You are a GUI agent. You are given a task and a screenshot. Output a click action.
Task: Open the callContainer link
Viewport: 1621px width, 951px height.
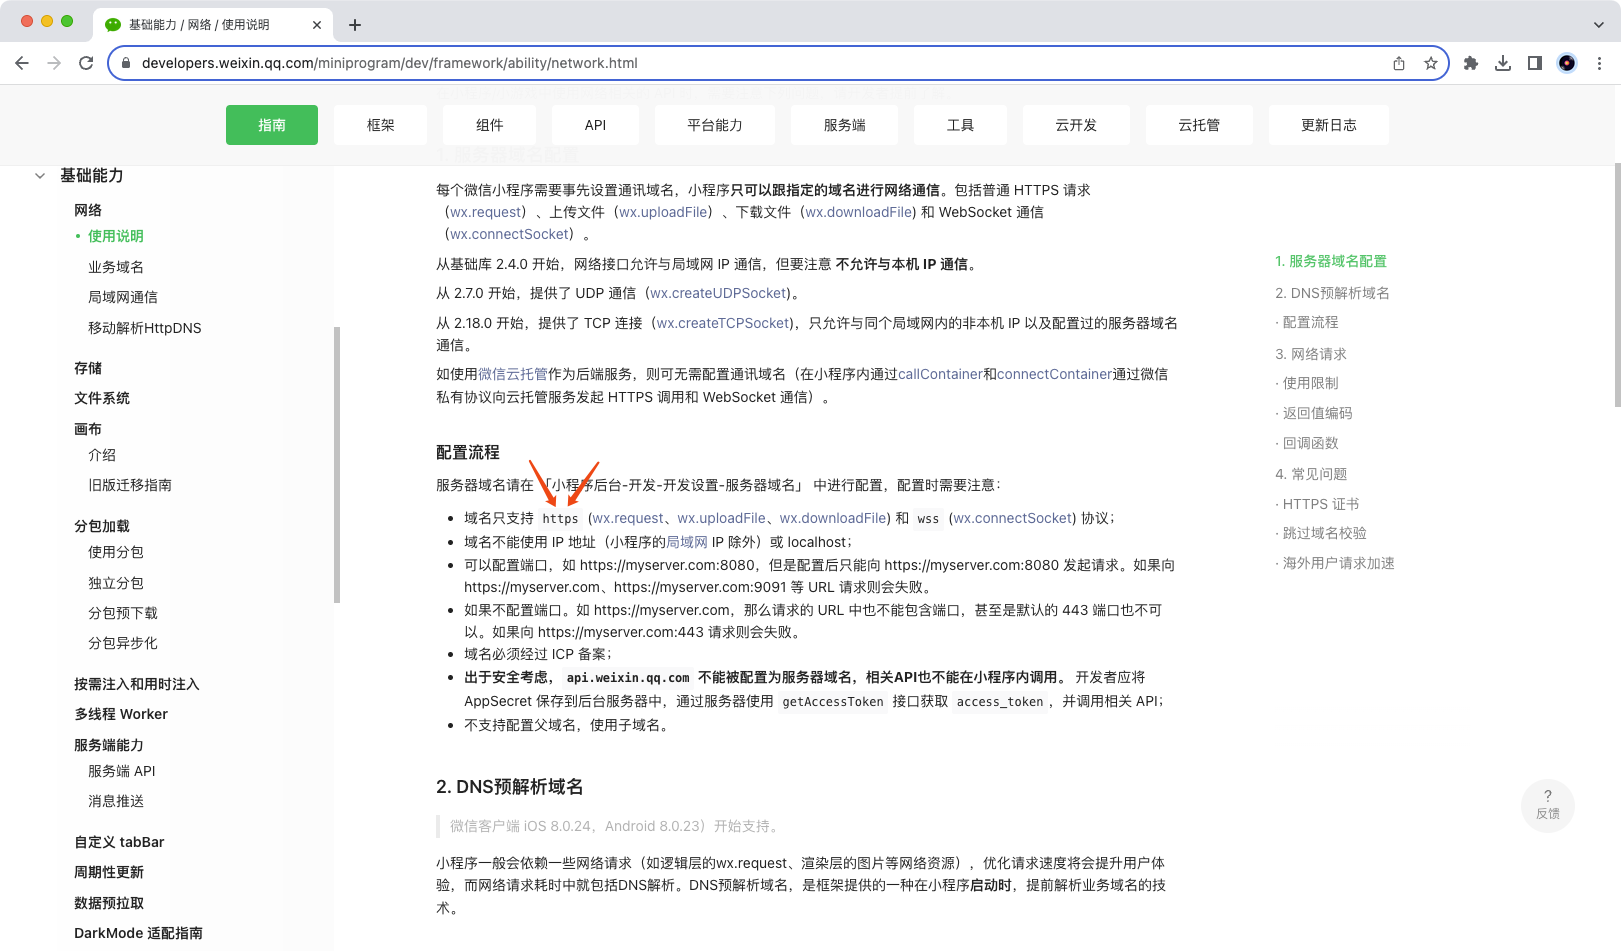tap(940, 374)
